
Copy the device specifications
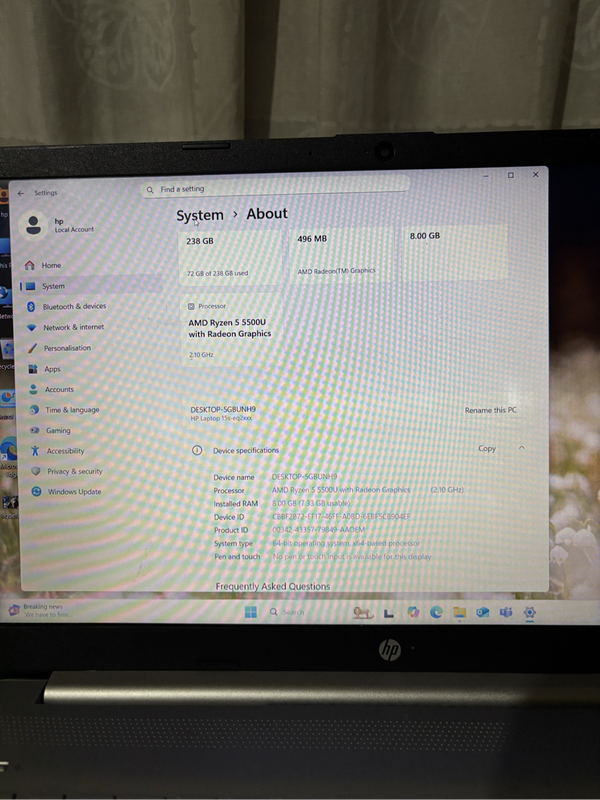pos(487,448)
